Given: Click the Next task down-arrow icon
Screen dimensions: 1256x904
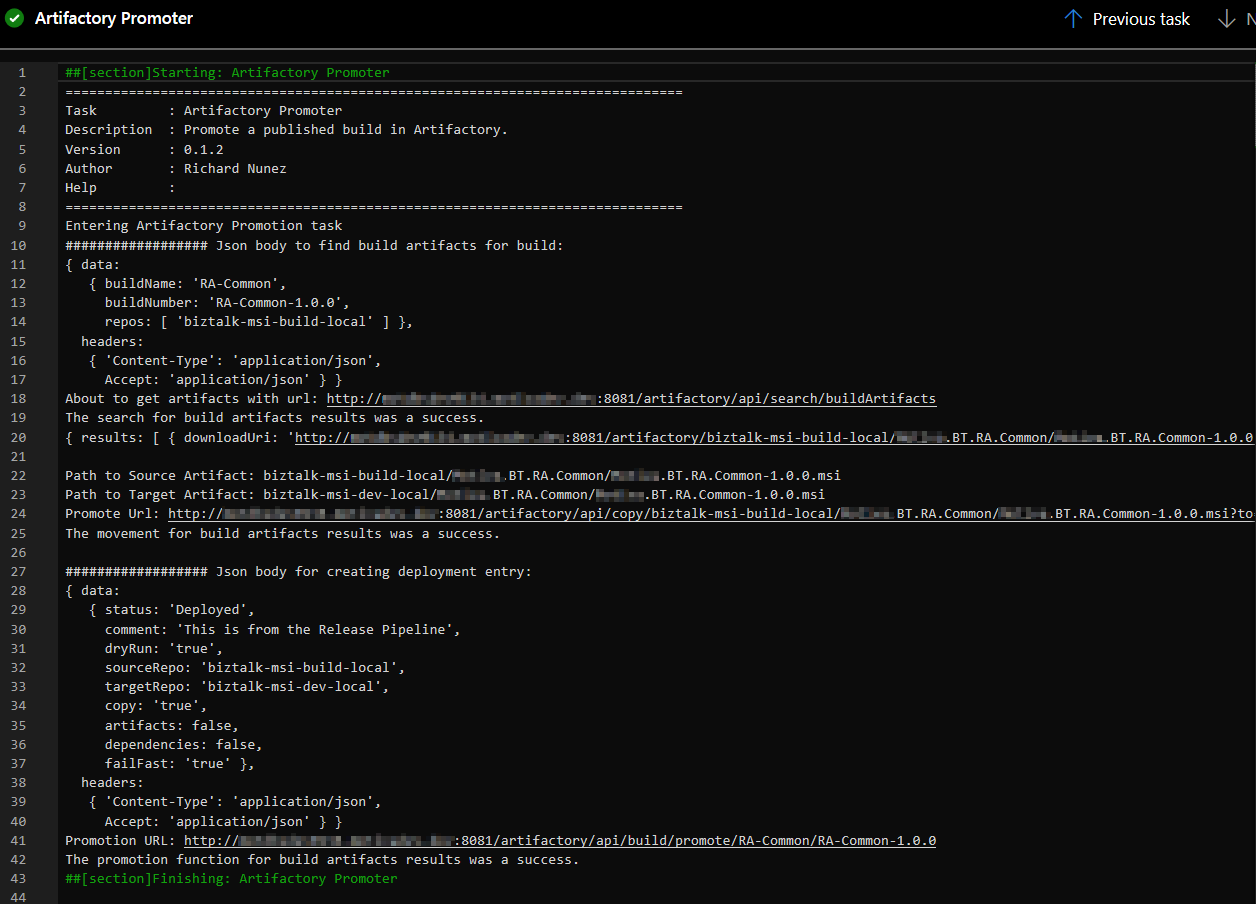Looking at the screenshot, I should (x=1227, y=19).
